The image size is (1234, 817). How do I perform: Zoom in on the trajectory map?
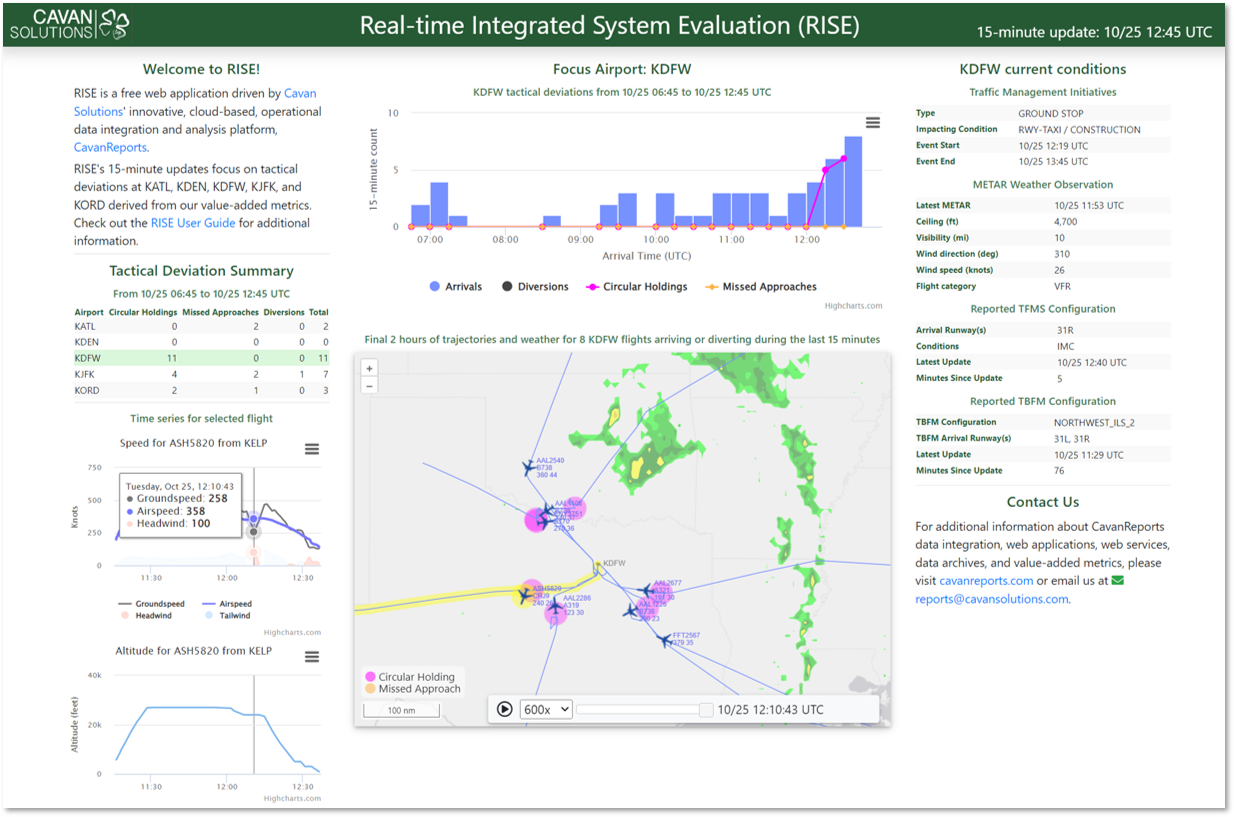tap(370, 368)
